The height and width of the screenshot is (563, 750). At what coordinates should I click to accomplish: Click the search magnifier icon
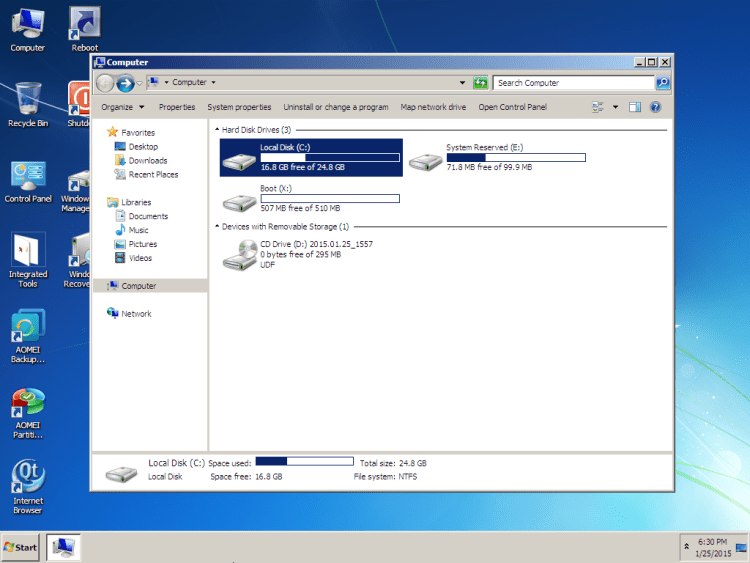click(x=662, y=83)
